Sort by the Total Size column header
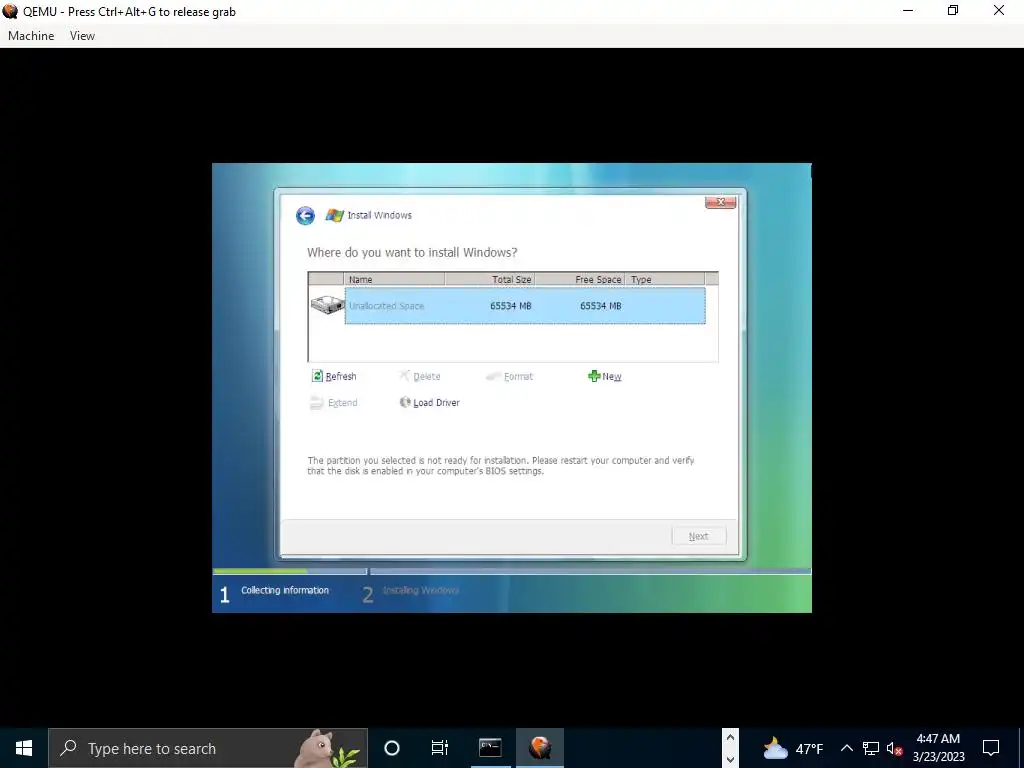This screenshot has width=1024, height=768. point(490,280)
